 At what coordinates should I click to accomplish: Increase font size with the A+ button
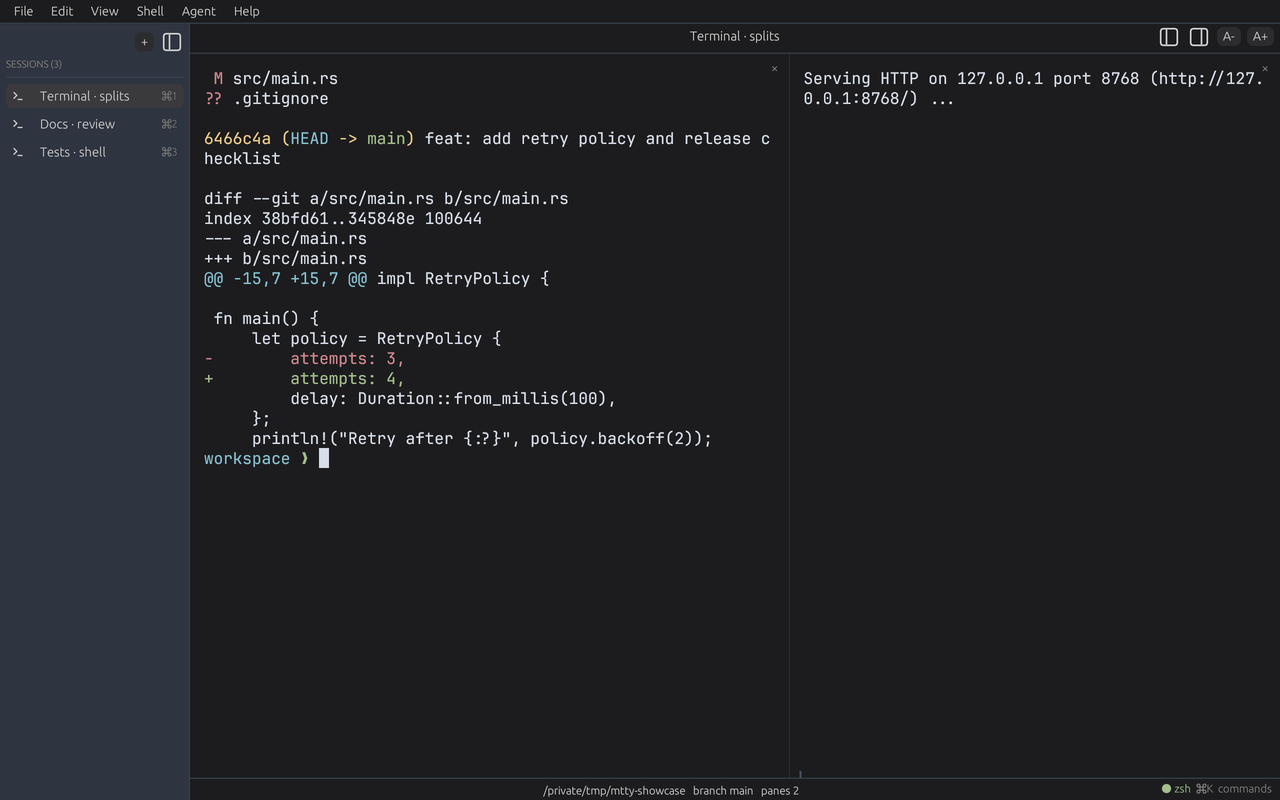point(1260,37)
